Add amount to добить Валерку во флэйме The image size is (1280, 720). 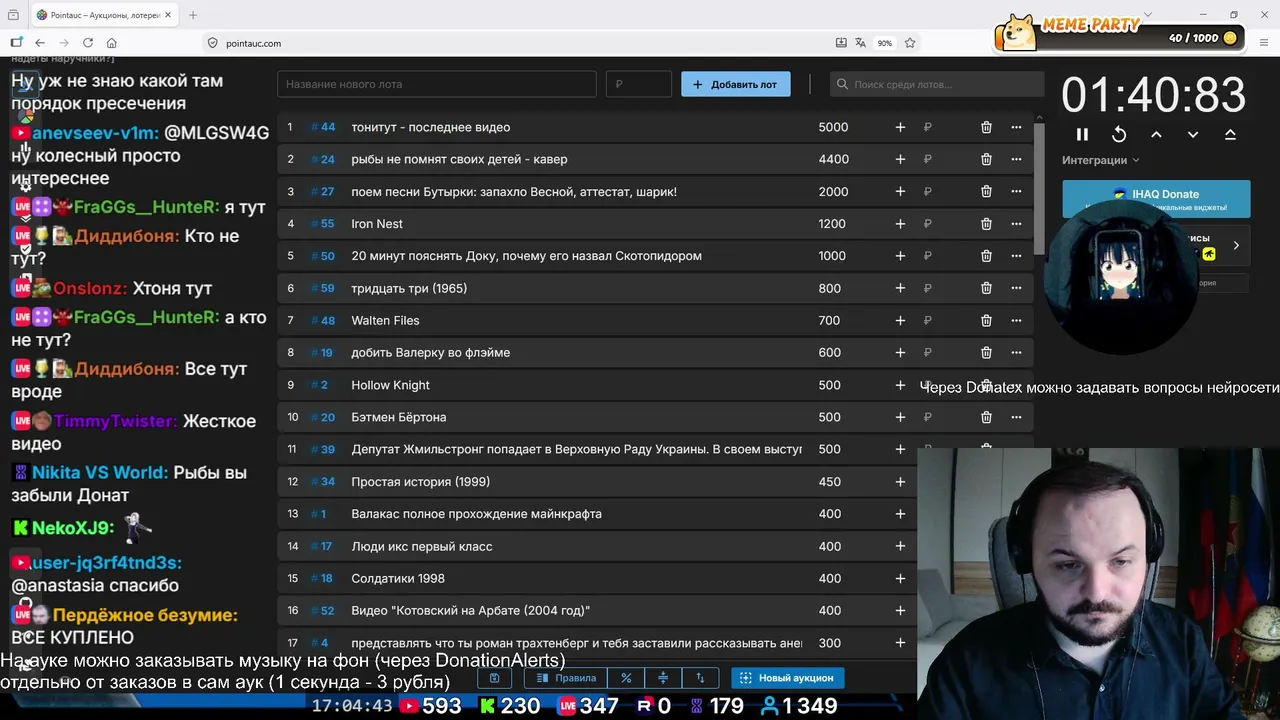click(x=900, y=352)
